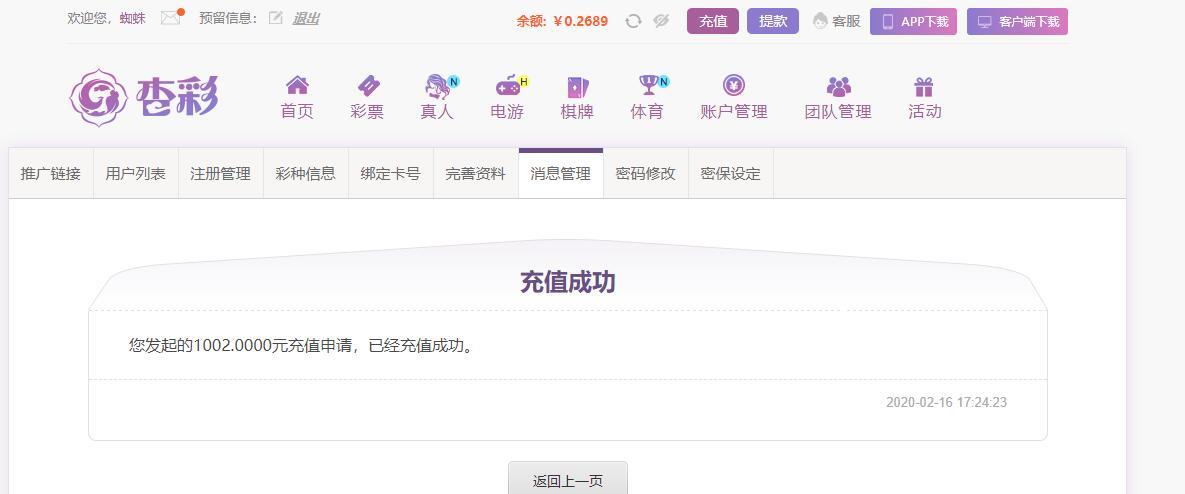
Task: Switch to the 绑定卡号 tab
Action: (391, 174)
